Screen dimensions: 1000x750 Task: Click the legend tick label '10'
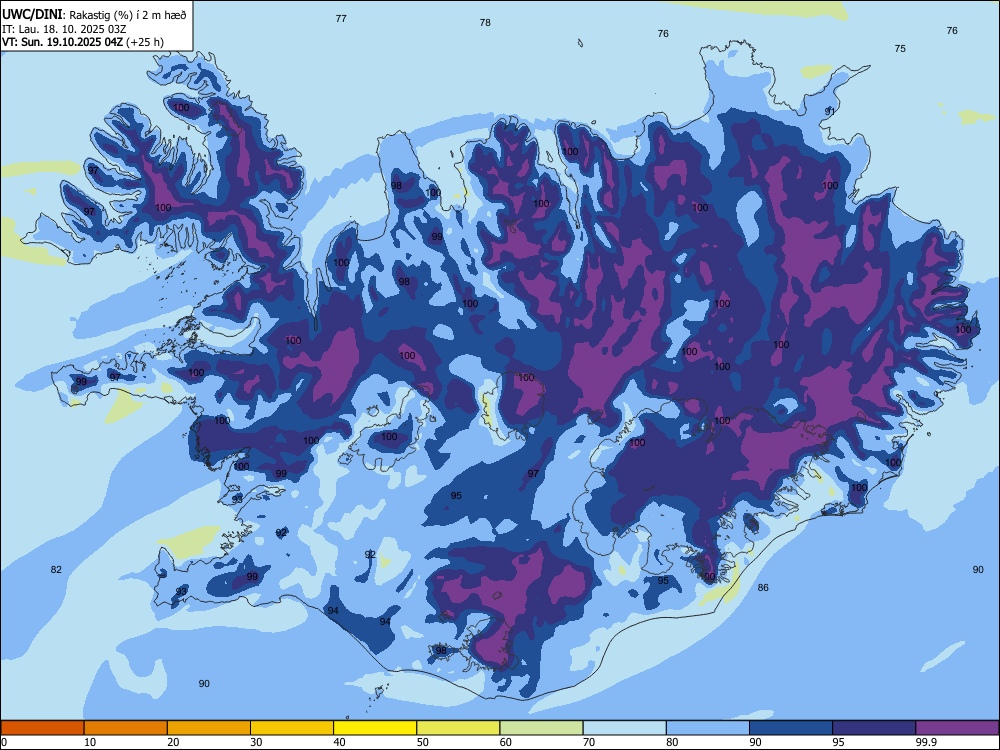(x=90, y=742)
